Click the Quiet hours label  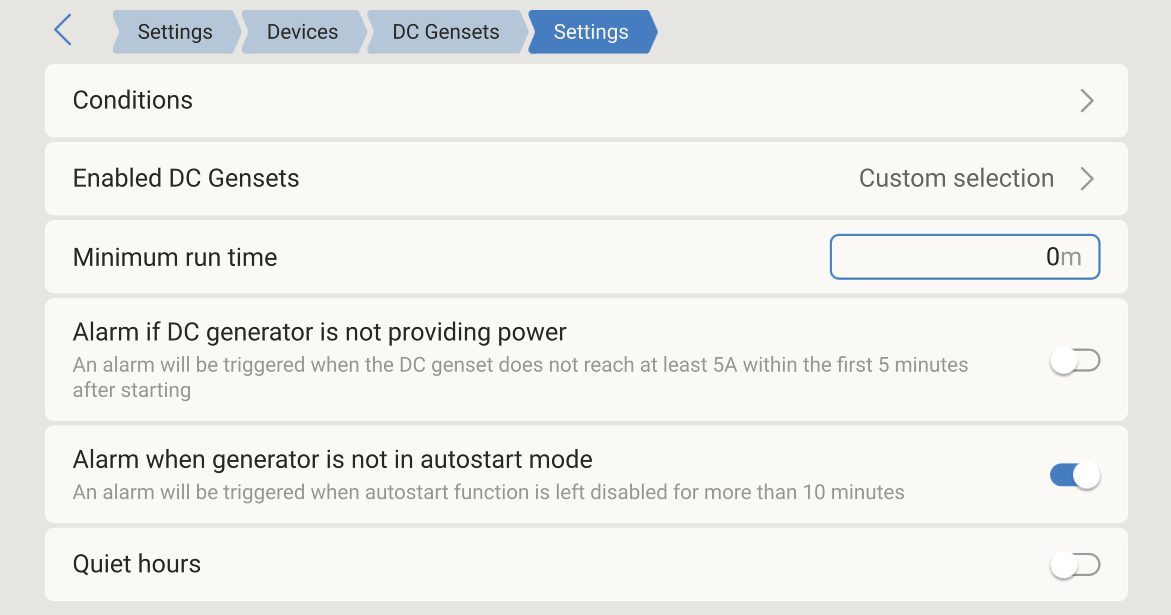137,564
